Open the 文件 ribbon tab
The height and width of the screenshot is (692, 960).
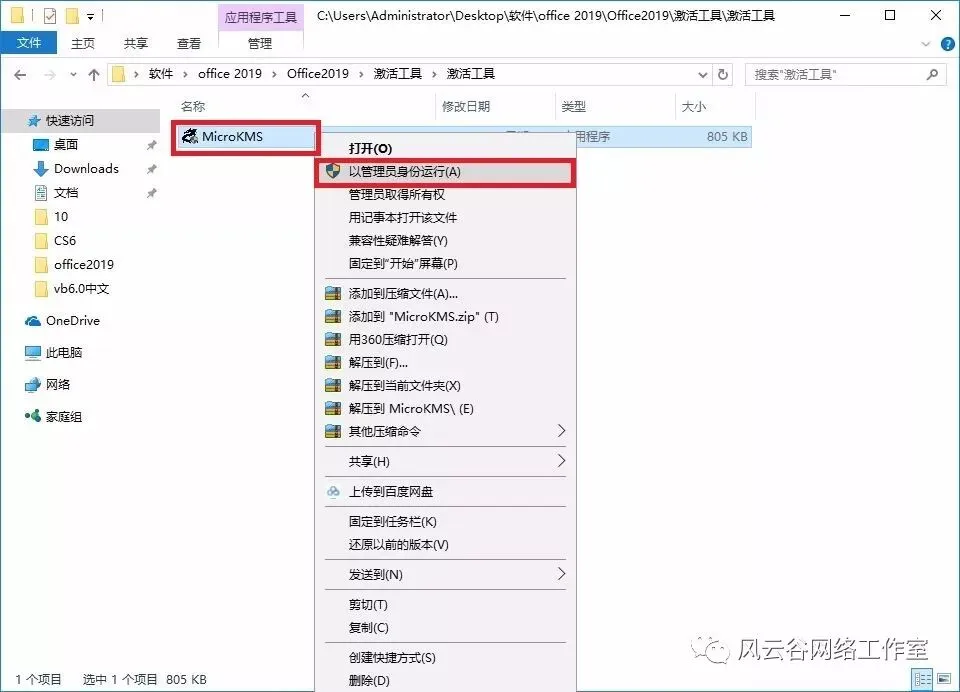[29, 43]
